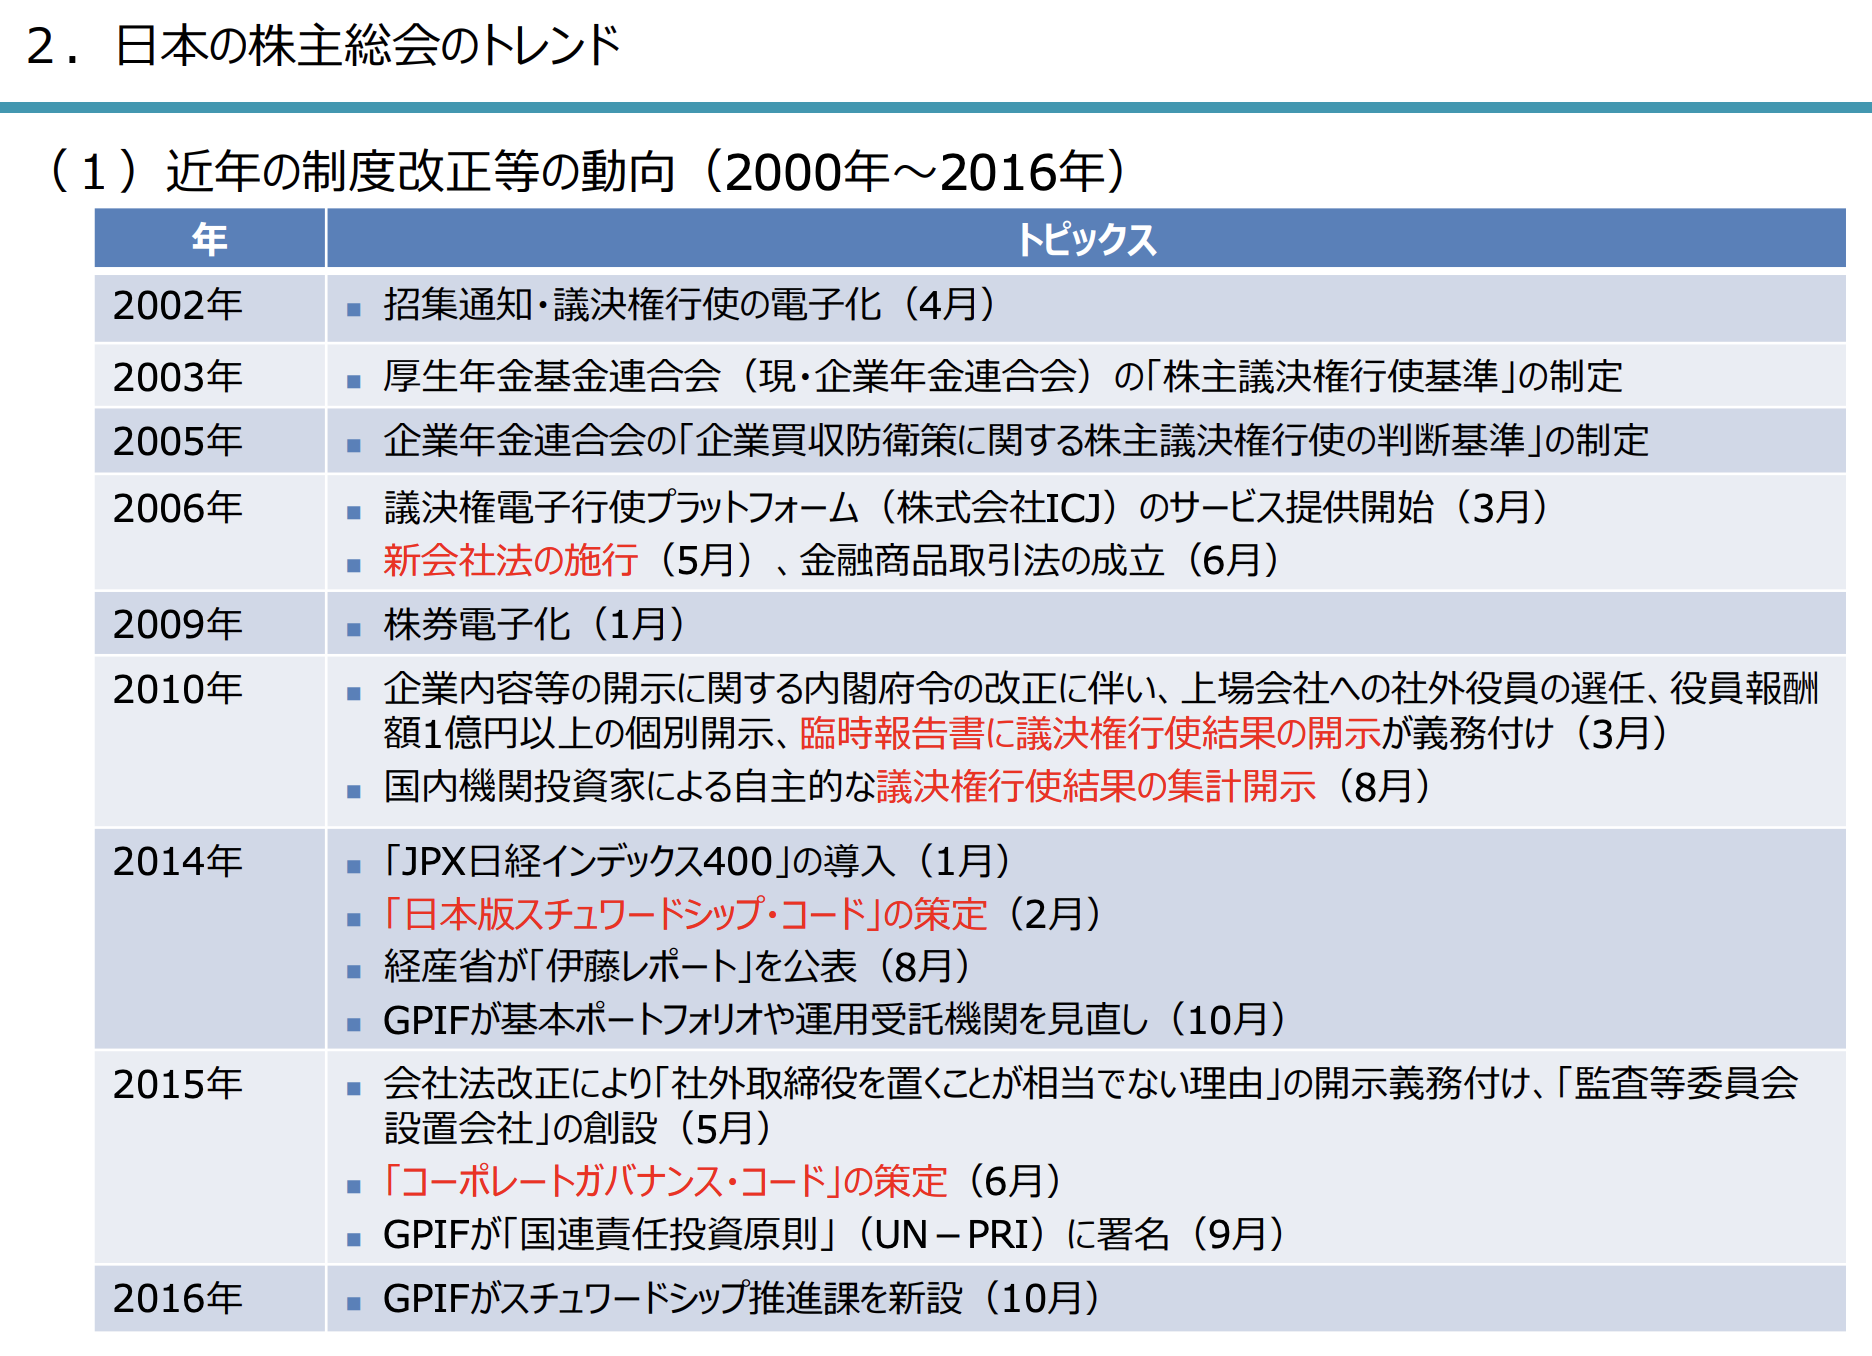Click 経産省が伊藤レポートを公表 entry

[679, 966]
